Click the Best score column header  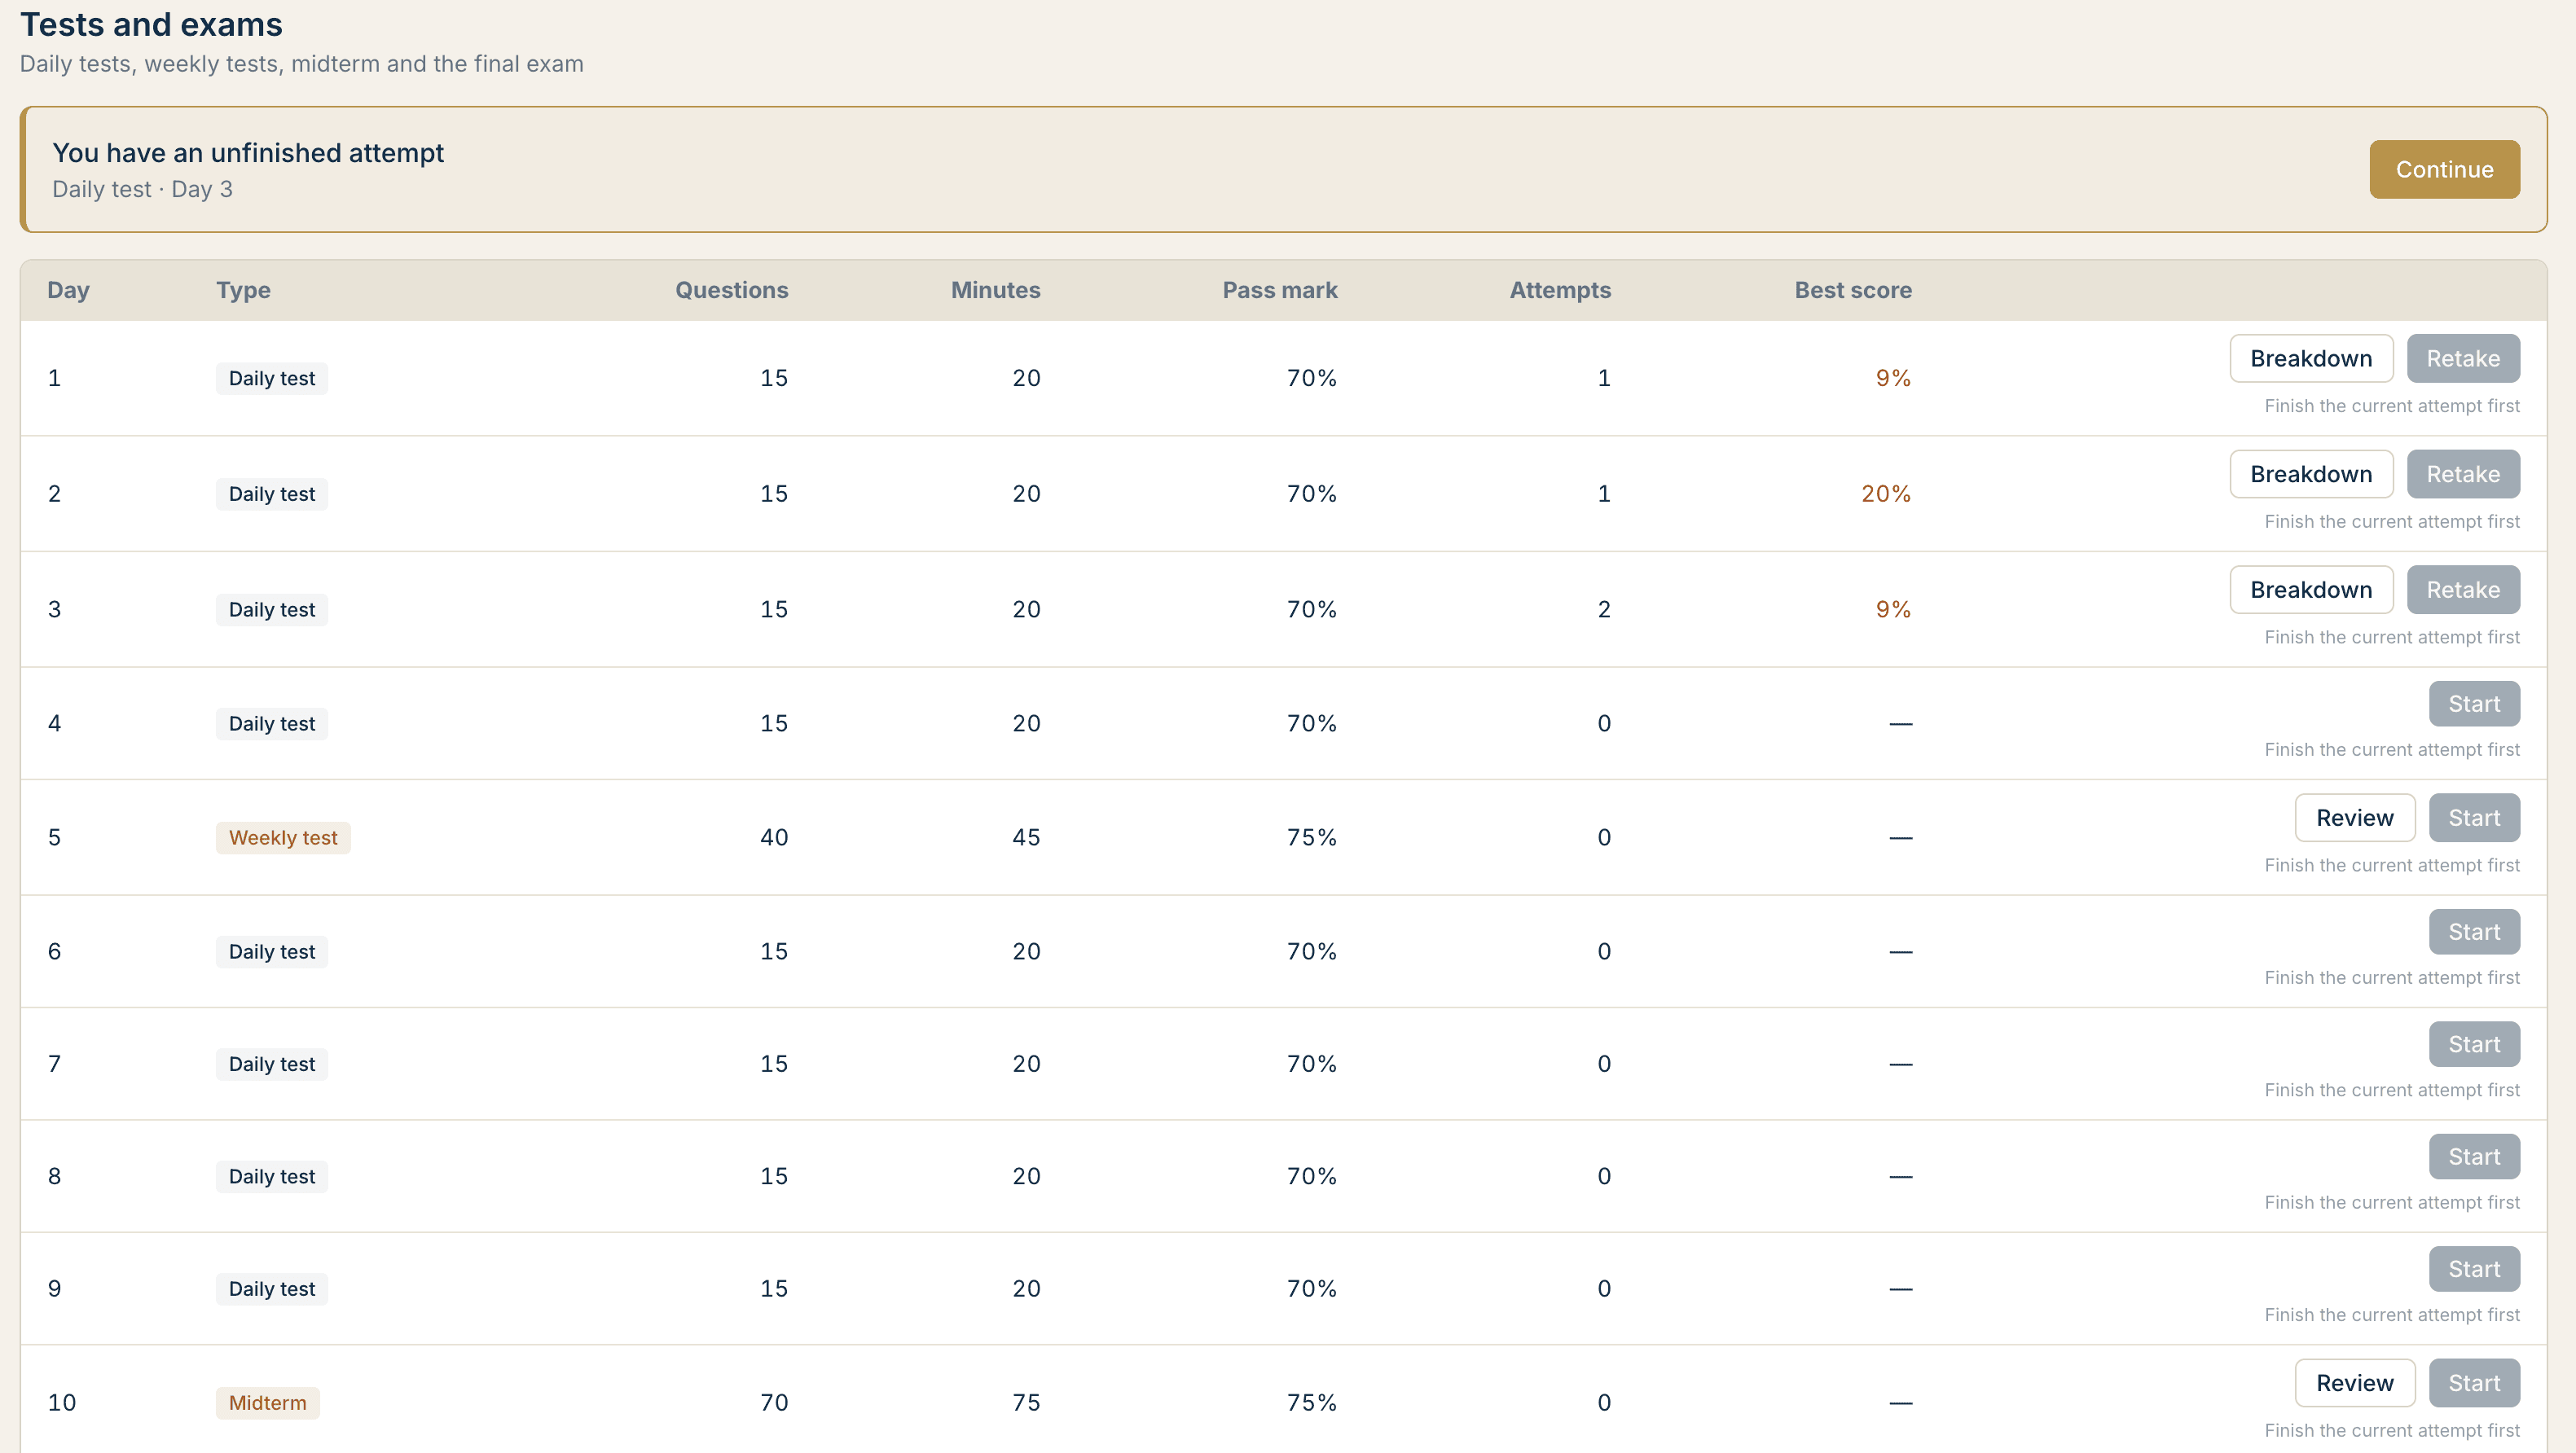pos(1853,290)
